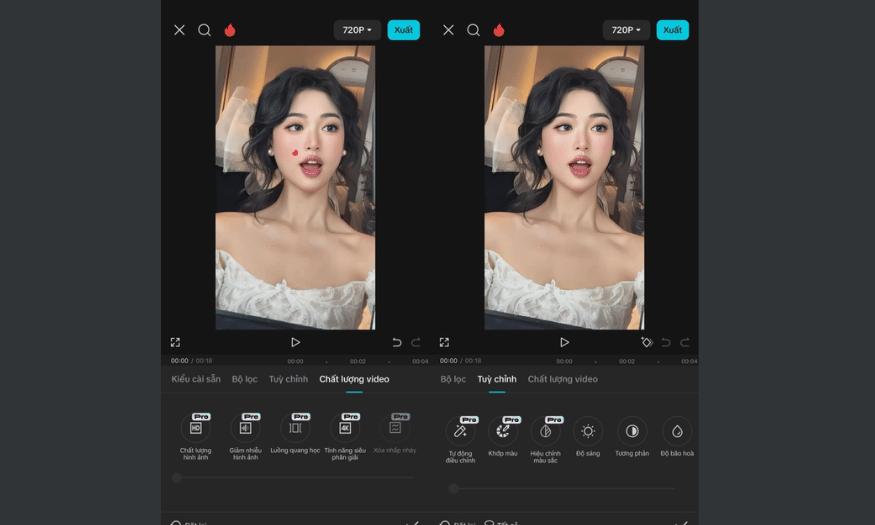The image size is (875, 525).
Task: Enter fullscreen preview on the right screen
Action: [x=444, y=342]
